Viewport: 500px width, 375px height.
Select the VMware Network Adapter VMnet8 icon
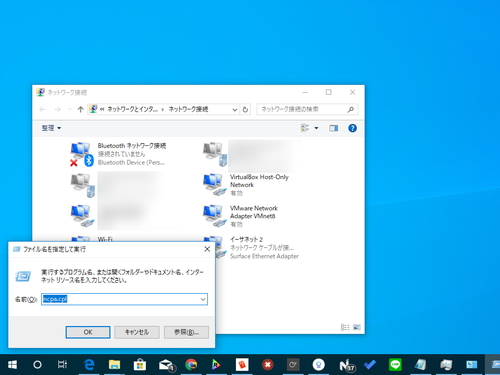(x=215, y=216)
